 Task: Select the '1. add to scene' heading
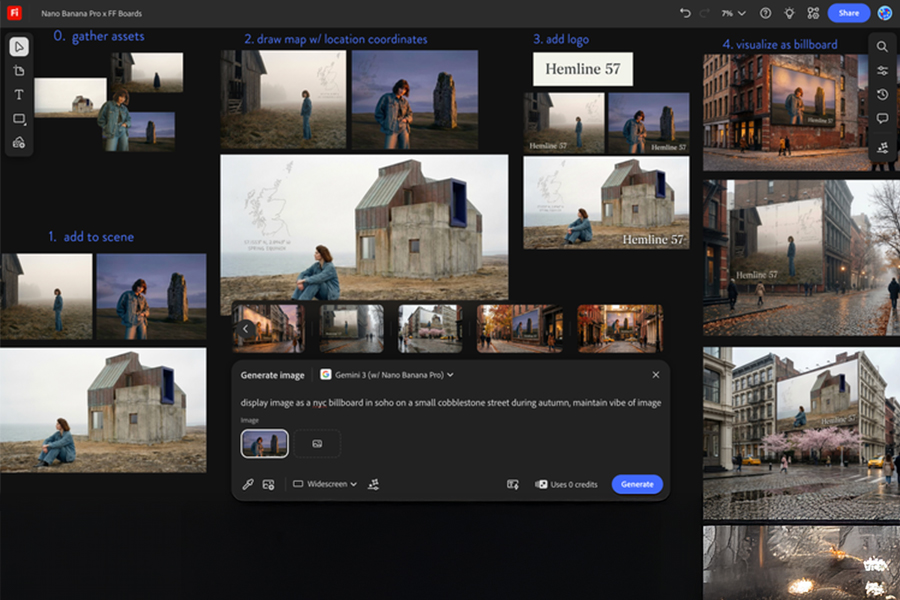[x=91, y=237]
